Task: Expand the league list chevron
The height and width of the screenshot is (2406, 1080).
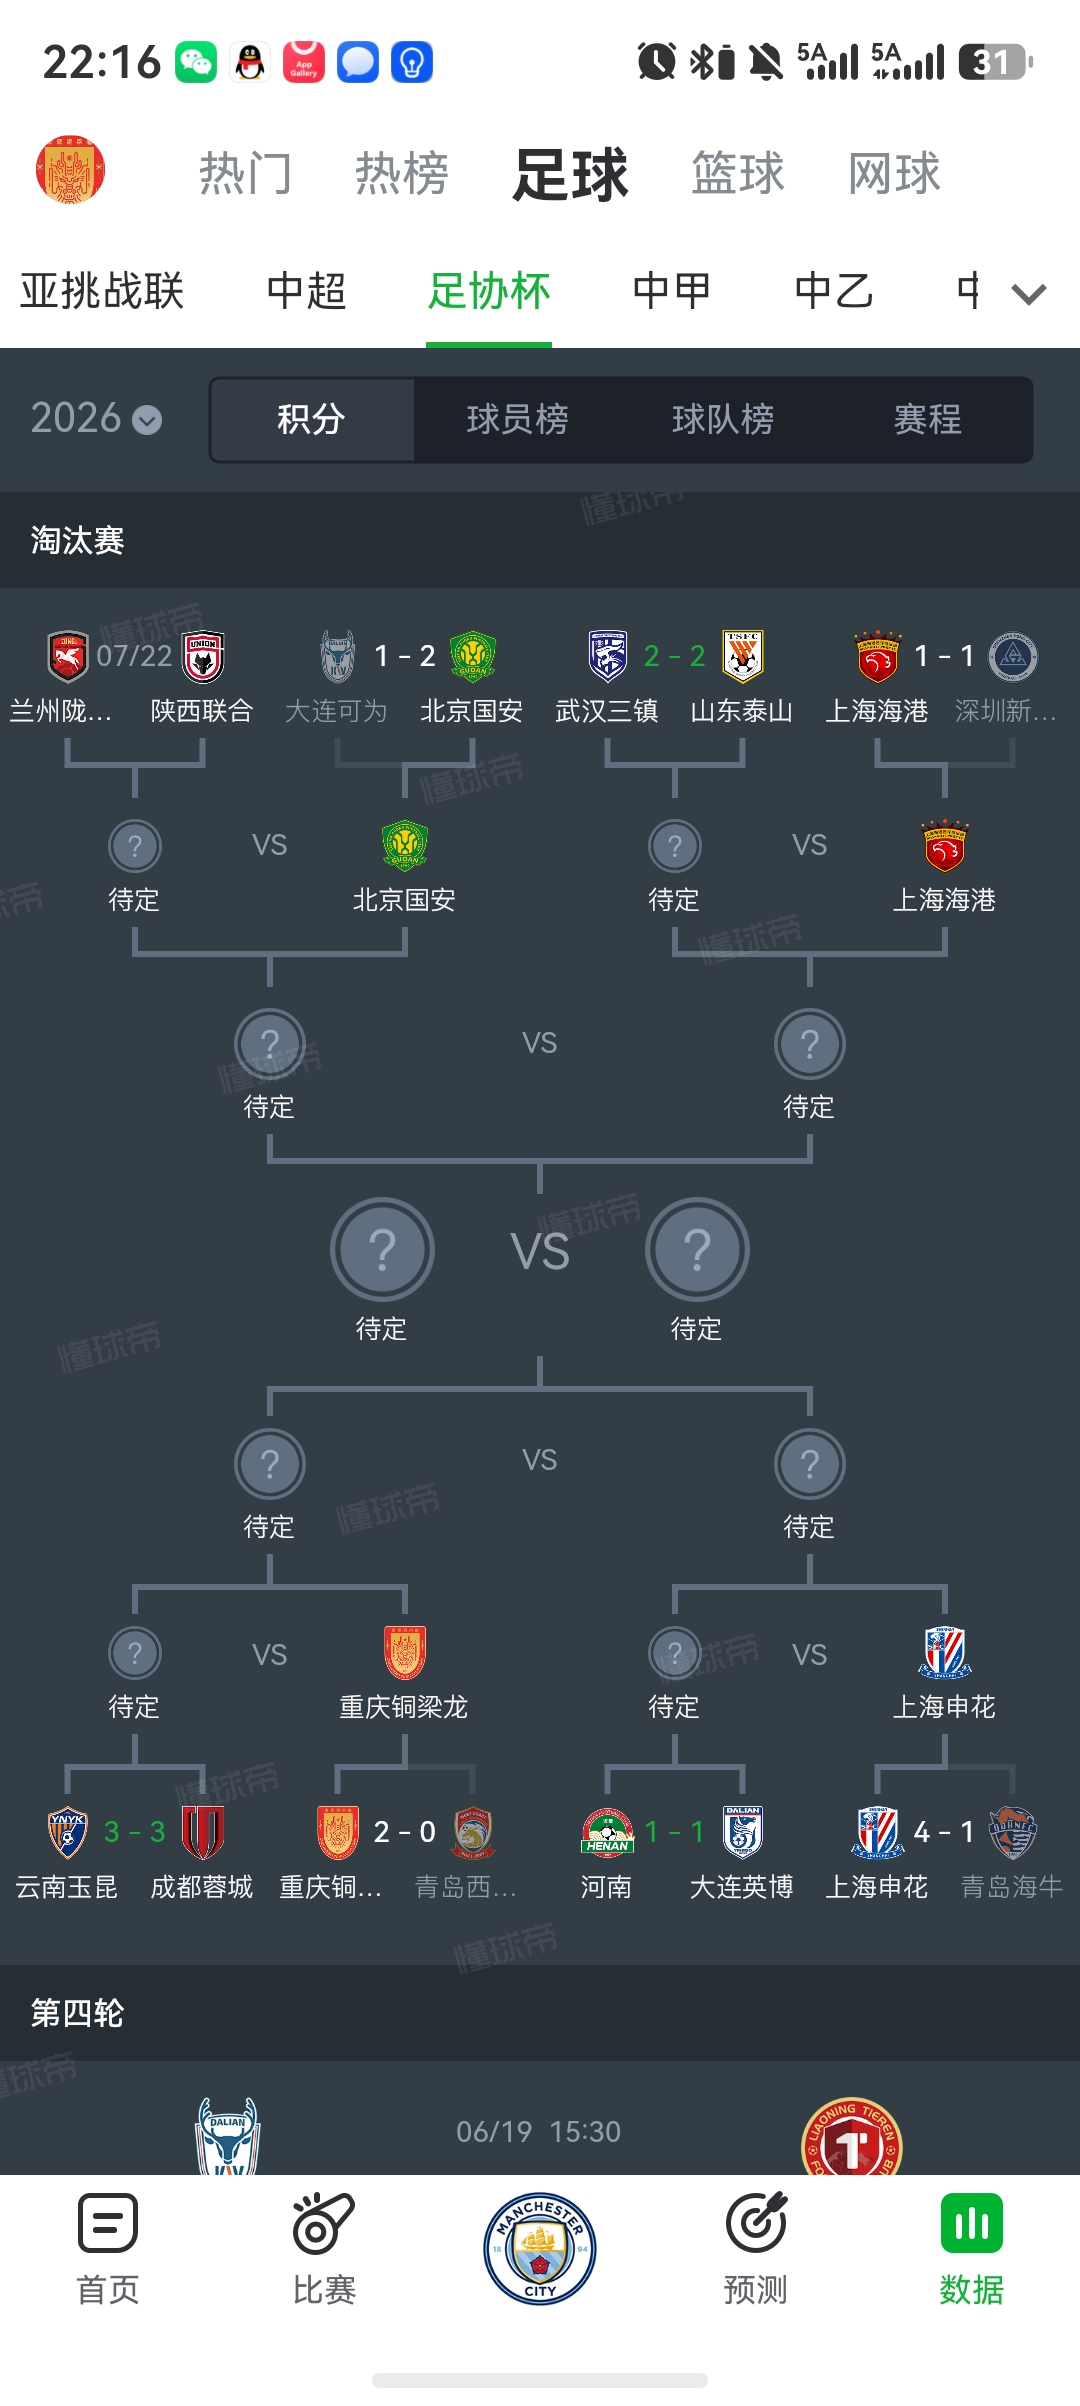Action: [x=1029, y=293]
